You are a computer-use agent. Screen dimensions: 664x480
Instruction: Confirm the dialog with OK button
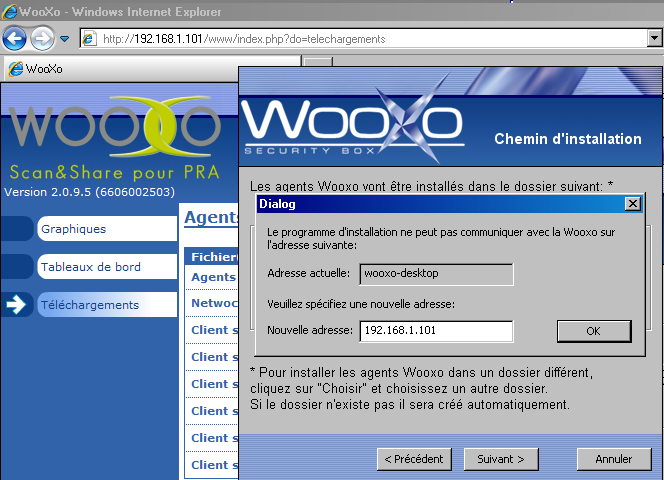(x=594, y=331)
